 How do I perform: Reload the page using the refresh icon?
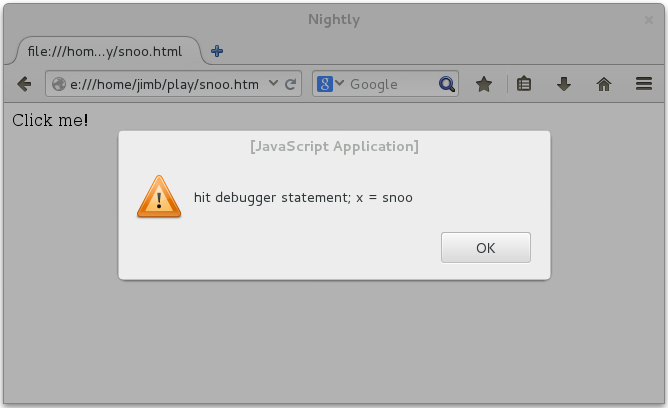[x=291, y=85]
